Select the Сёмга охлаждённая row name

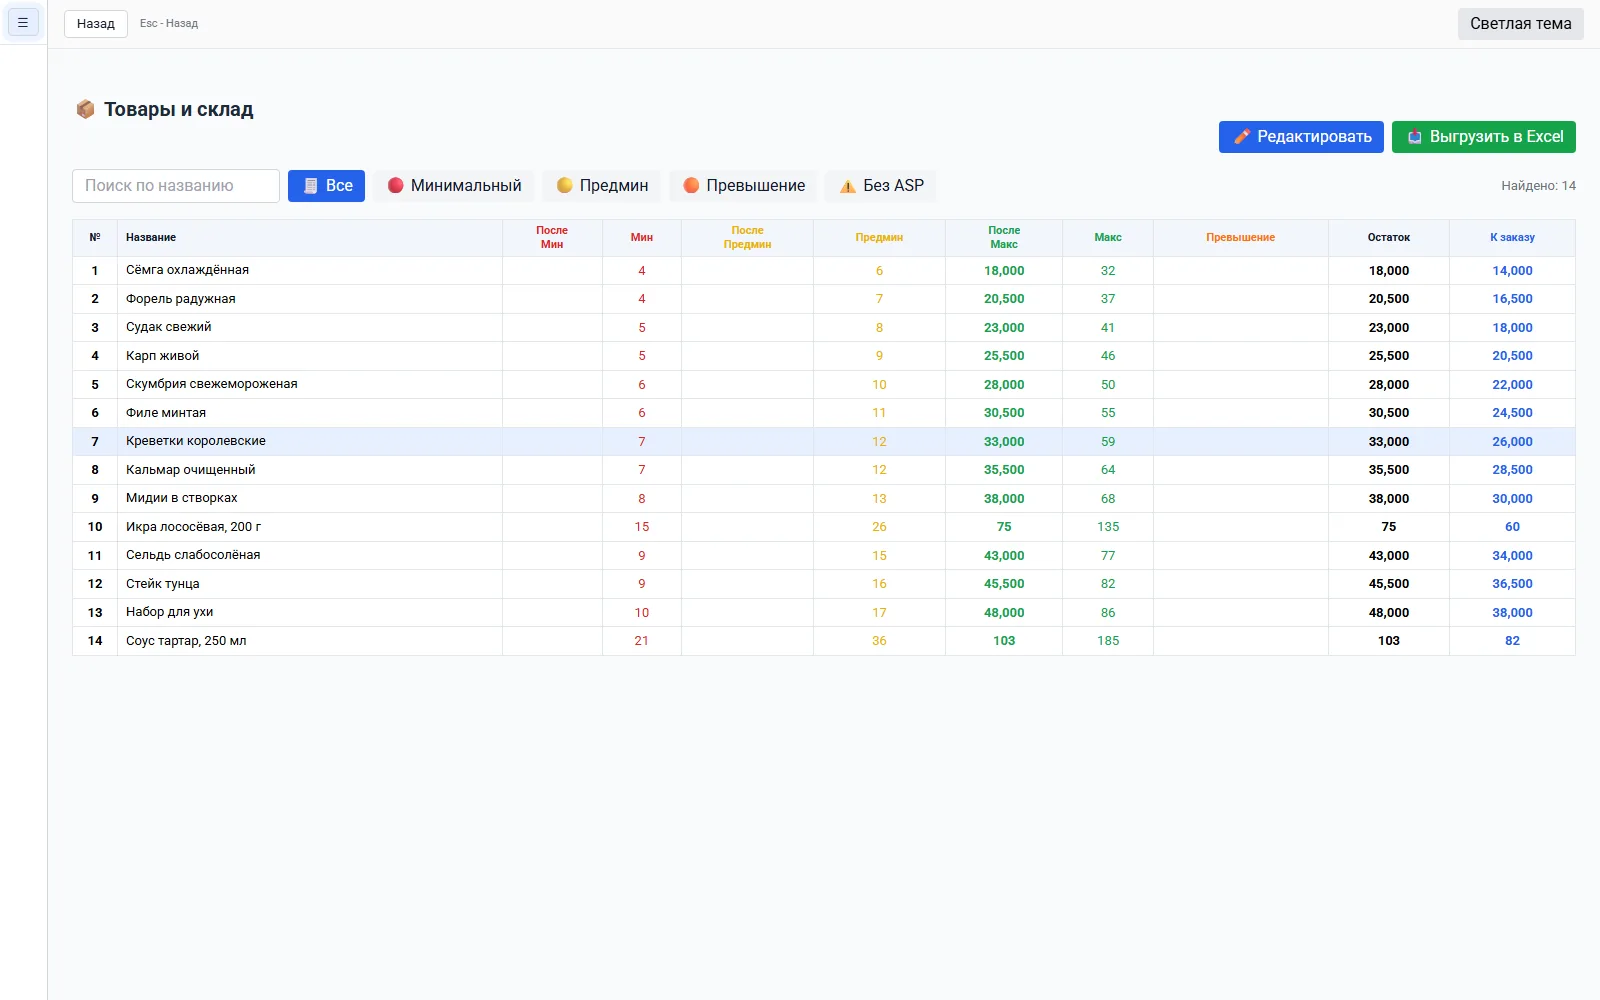187,270
